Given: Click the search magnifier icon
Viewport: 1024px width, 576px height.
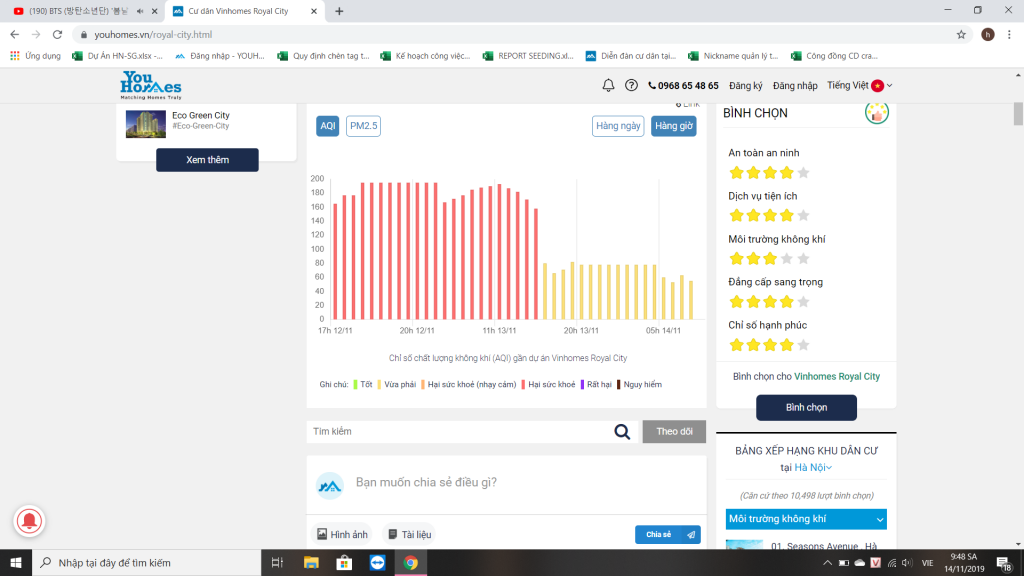Looking at the screenshot, I should (622, 432).
